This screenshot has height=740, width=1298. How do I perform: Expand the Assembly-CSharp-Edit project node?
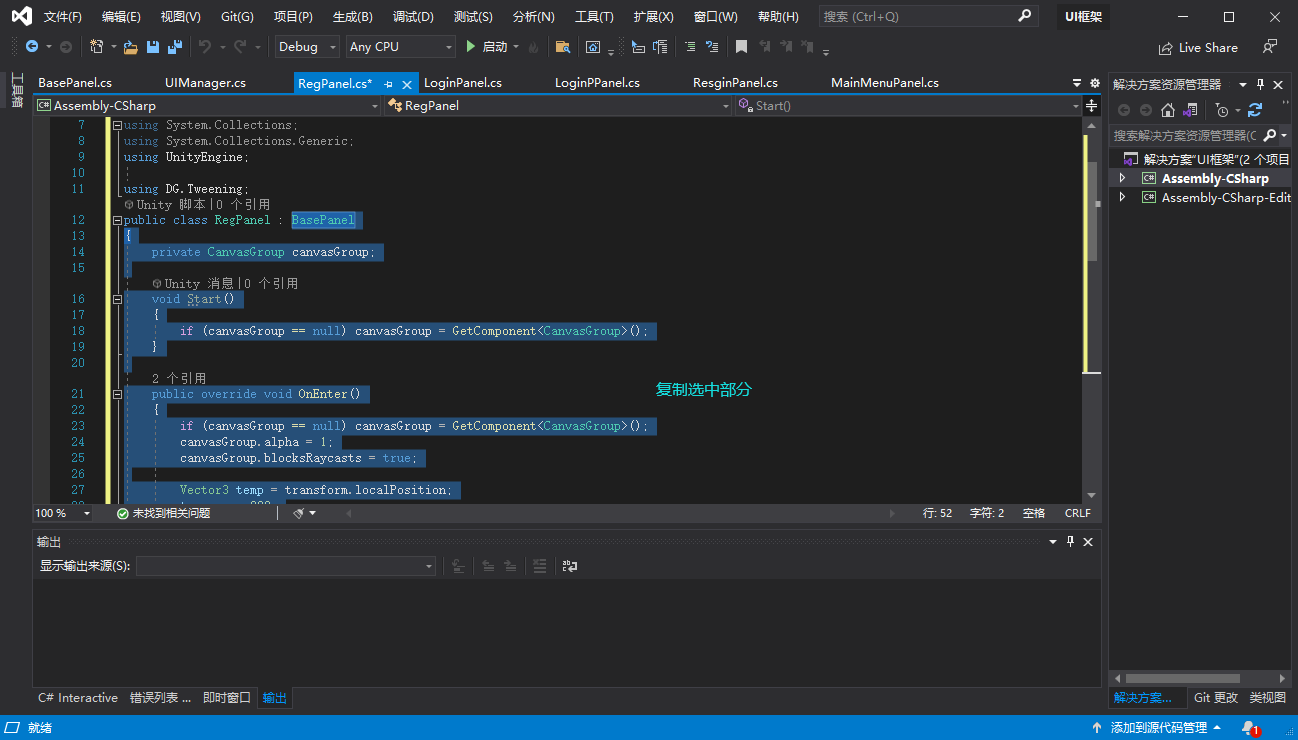click(1122, 198)
